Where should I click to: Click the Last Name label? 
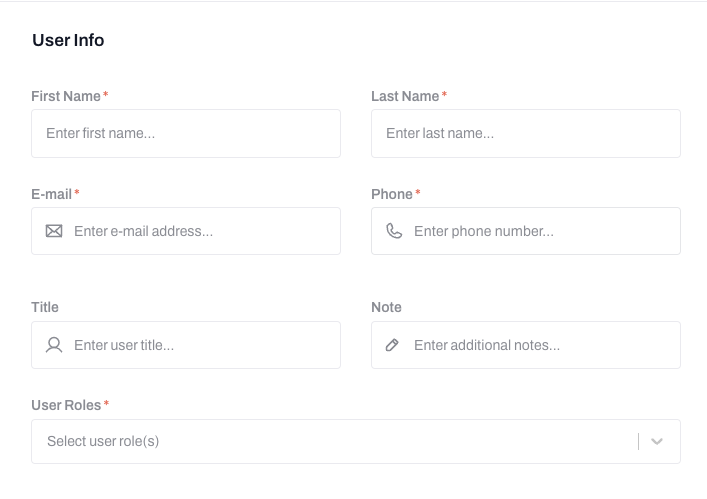(405, 96)
